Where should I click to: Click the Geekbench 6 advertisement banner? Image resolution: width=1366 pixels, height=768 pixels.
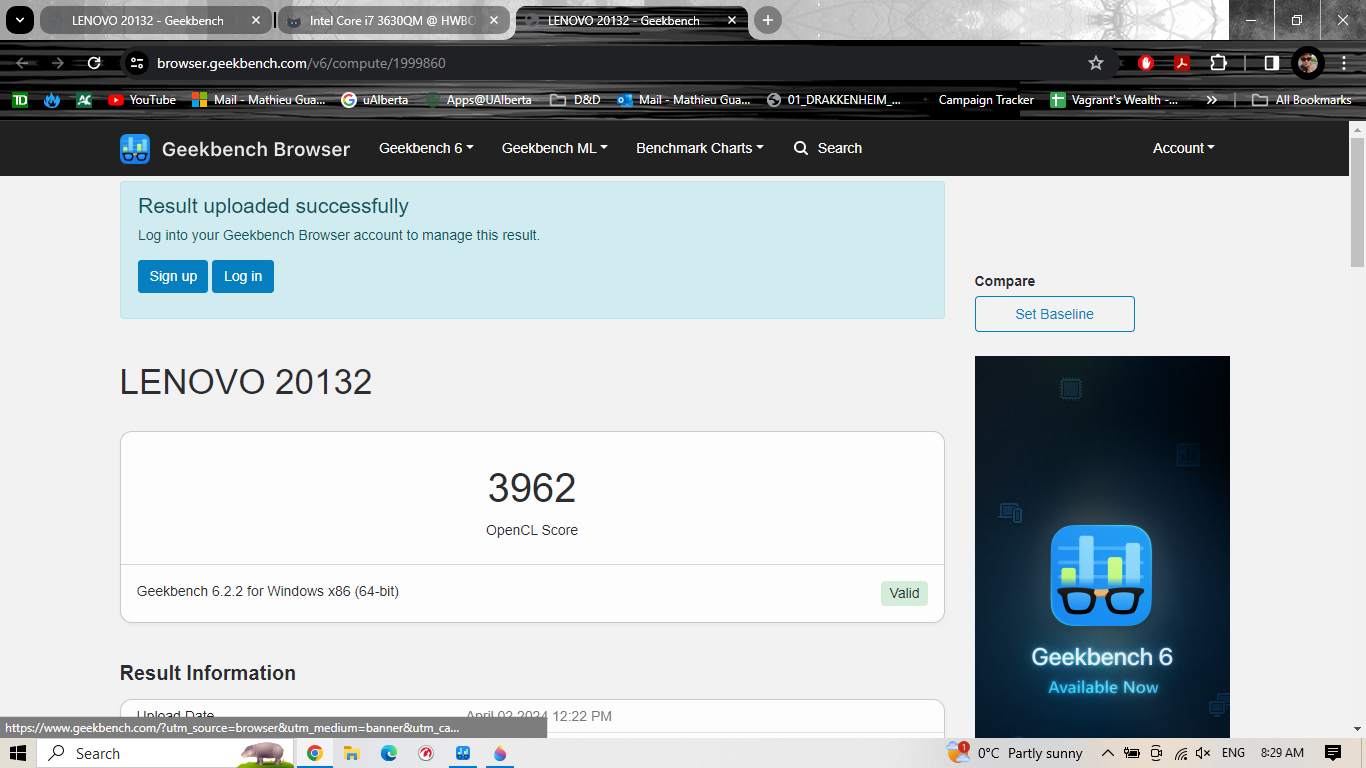click(x=1102, y=547)
